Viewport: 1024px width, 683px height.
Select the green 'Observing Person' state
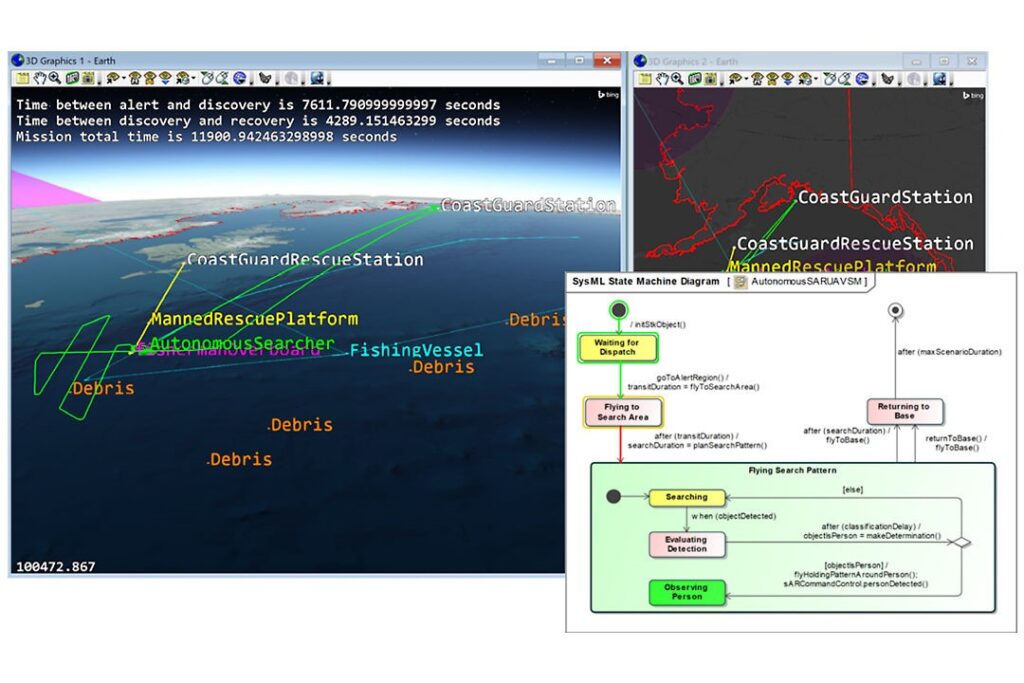click(x=685, y=592)
